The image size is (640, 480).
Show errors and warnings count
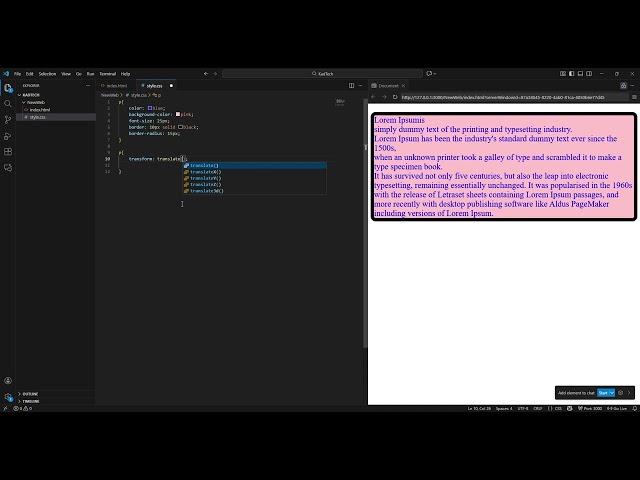[x=22, y=409]
